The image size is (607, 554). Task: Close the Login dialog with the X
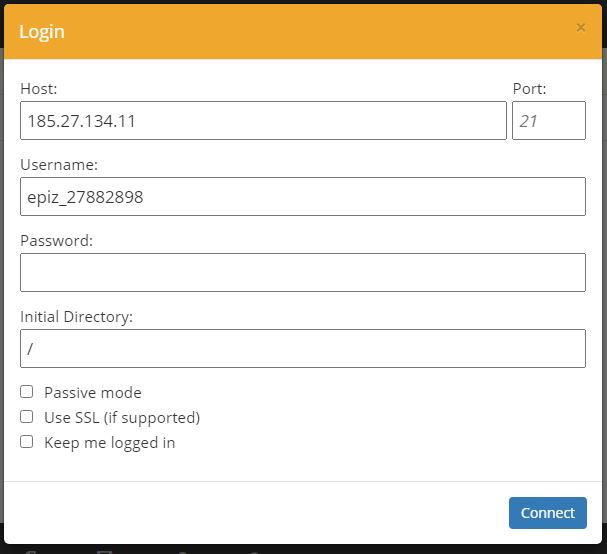coord(581,28)
